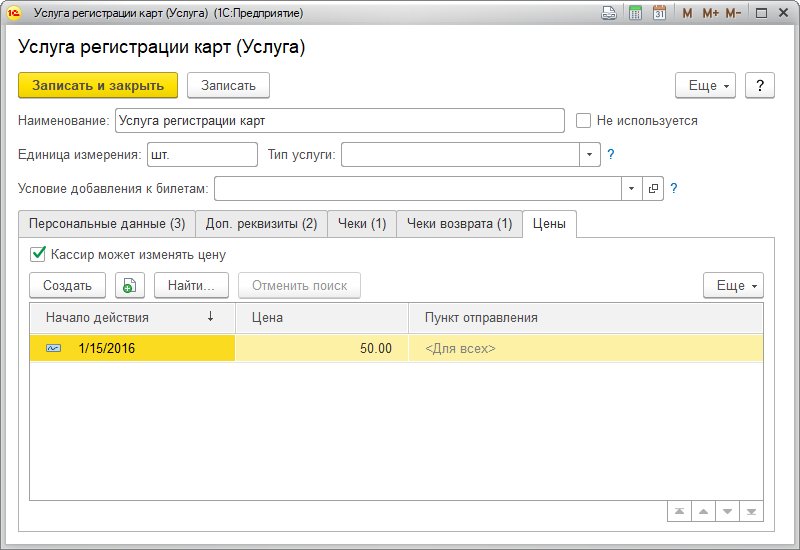This screenshot has height=550, width=800.
Task: Click the printer icon in title bar
Action: [608, 14]
